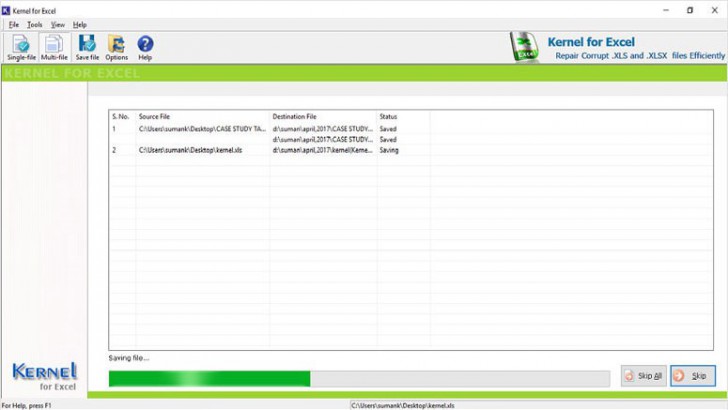Image resolution: width=728 pixels, height=410 pixels.
Task: Click the Excel logo in the header banner
Action: [x=524, y=47]
